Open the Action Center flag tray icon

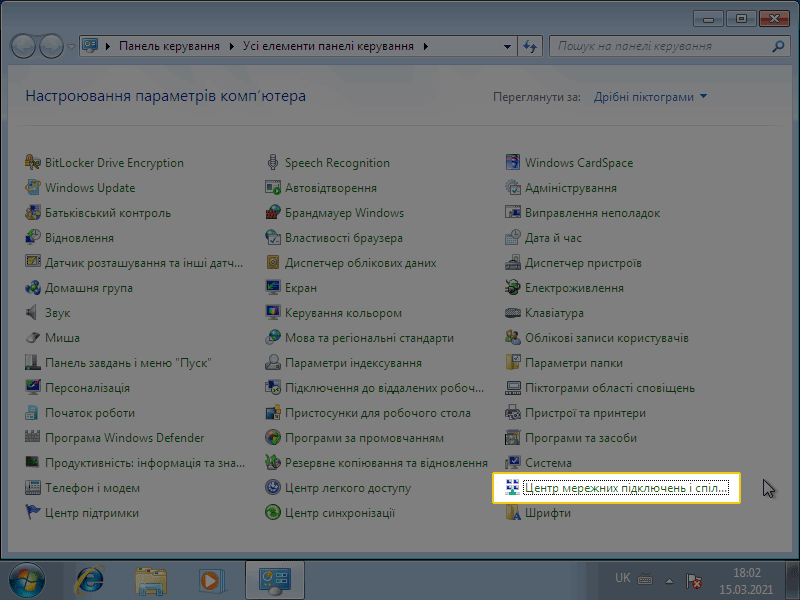pos(693,581)
